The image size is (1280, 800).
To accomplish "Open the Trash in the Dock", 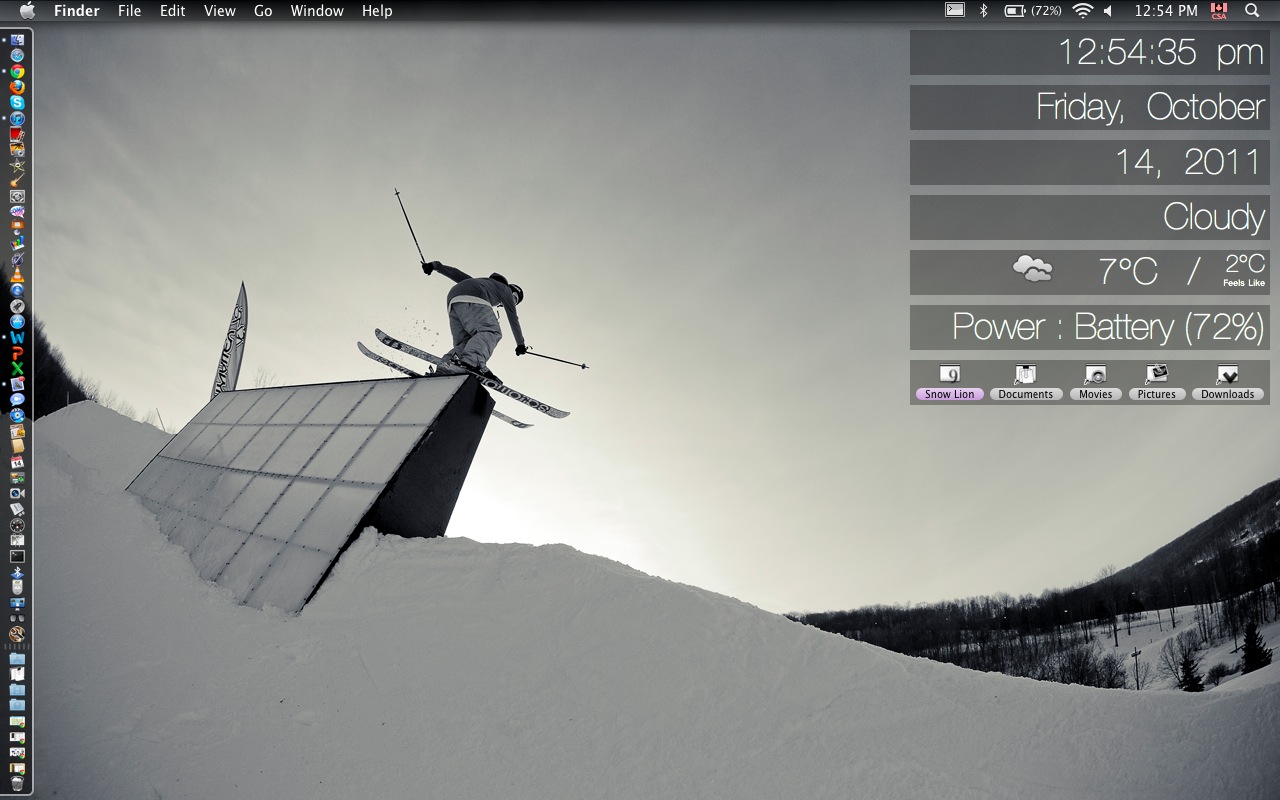I will pyautogui.click(x=17, y=783).
